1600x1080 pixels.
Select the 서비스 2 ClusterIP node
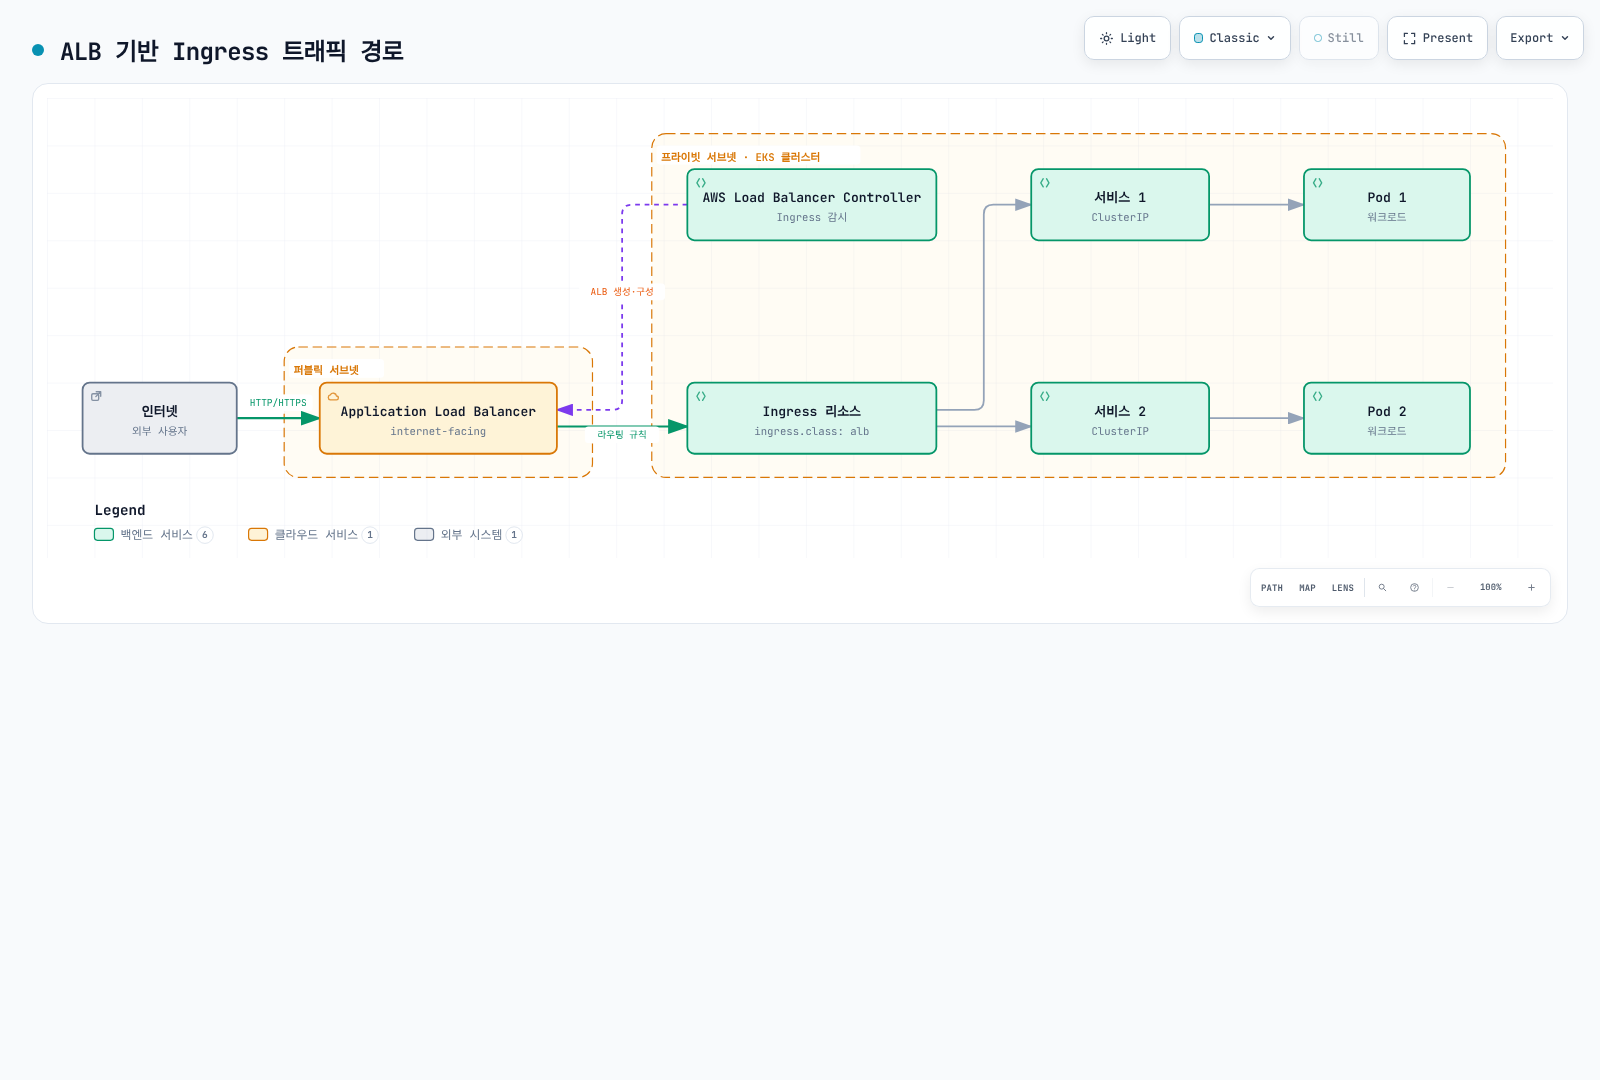[1120, 418]
